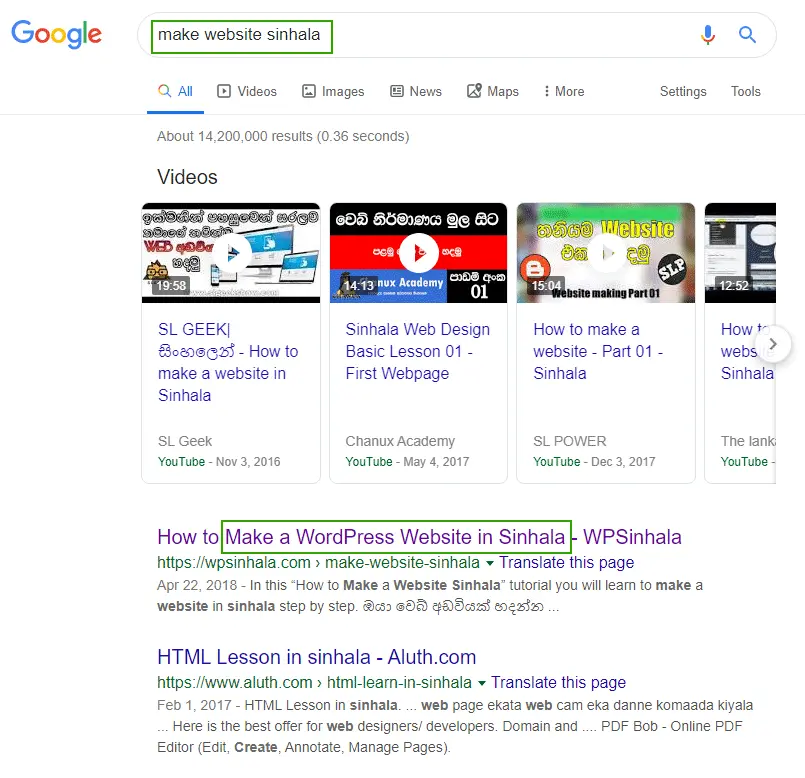The width and height of the screenshot is (805, 778).
Task: Open the WPSinhala WordPress Website result
Action: tap(419, 537)
